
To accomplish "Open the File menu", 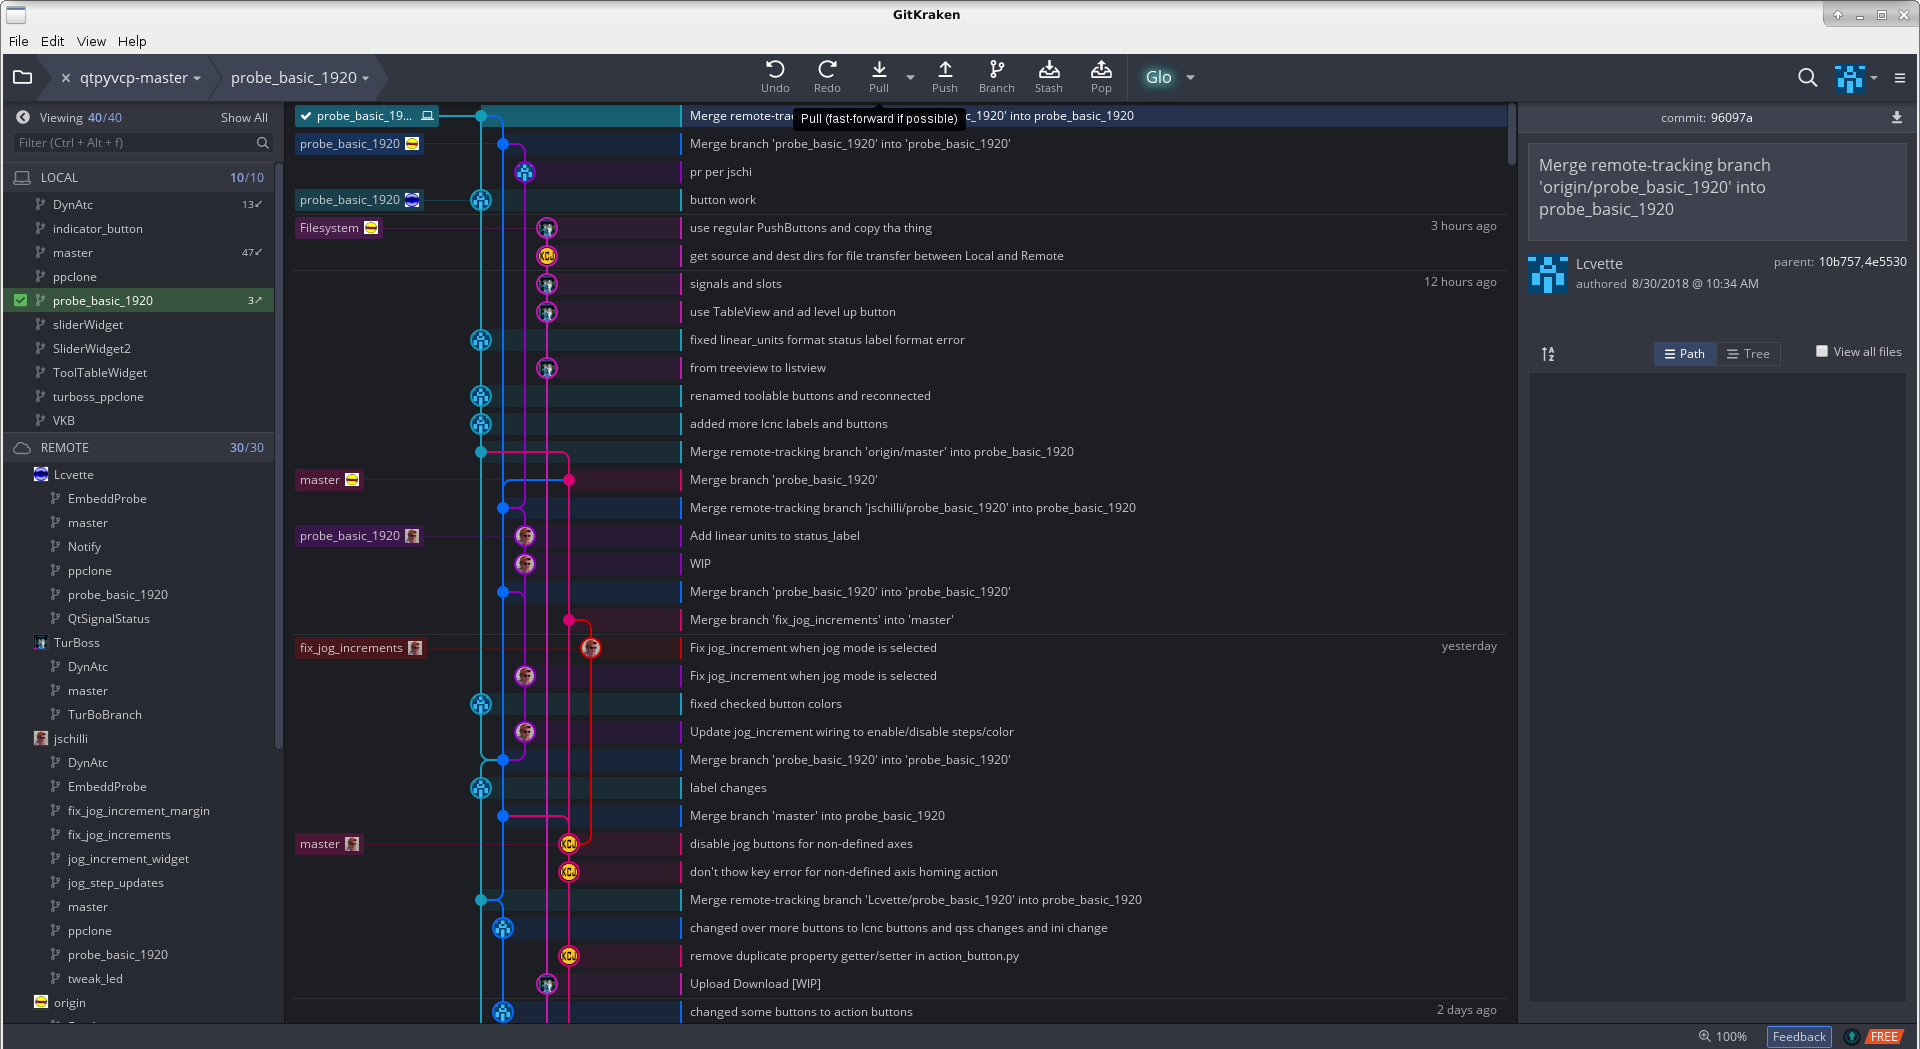I will tap(18, 41).
